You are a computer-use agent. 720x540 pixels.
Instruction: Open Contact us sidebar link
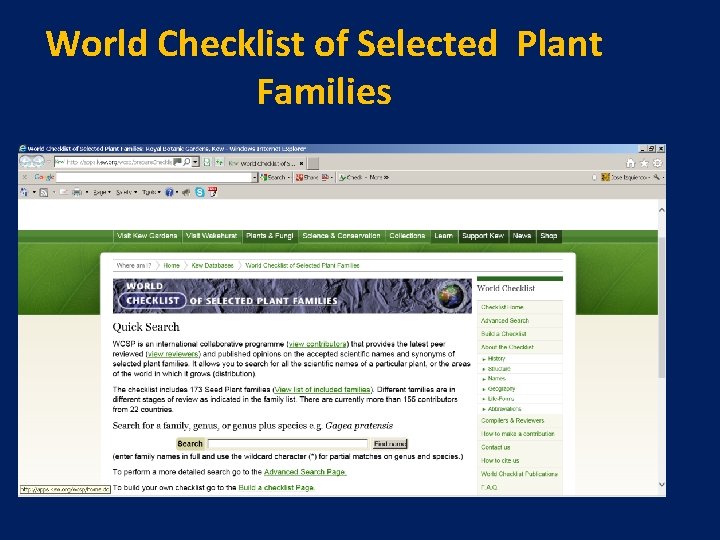click(495, 447)
